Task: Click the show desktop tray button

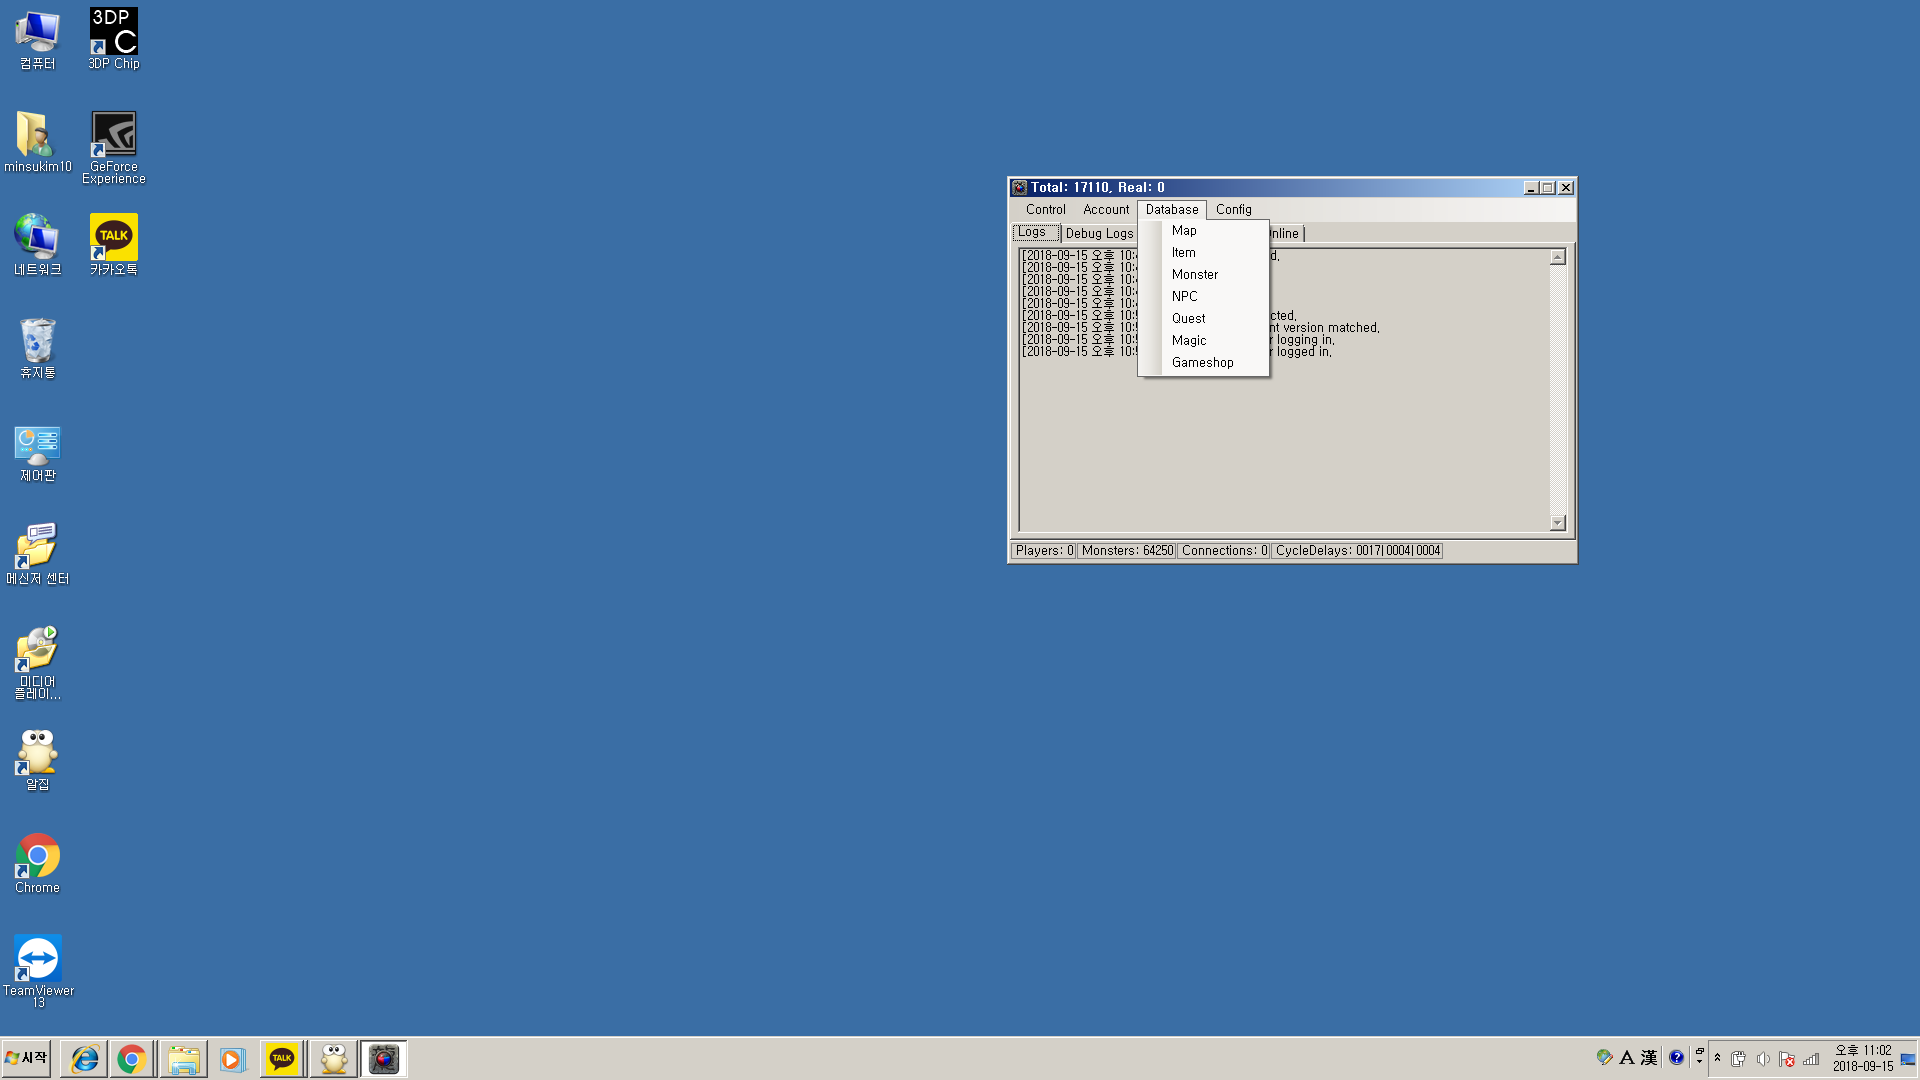Action: (x=1908, y=1058)
